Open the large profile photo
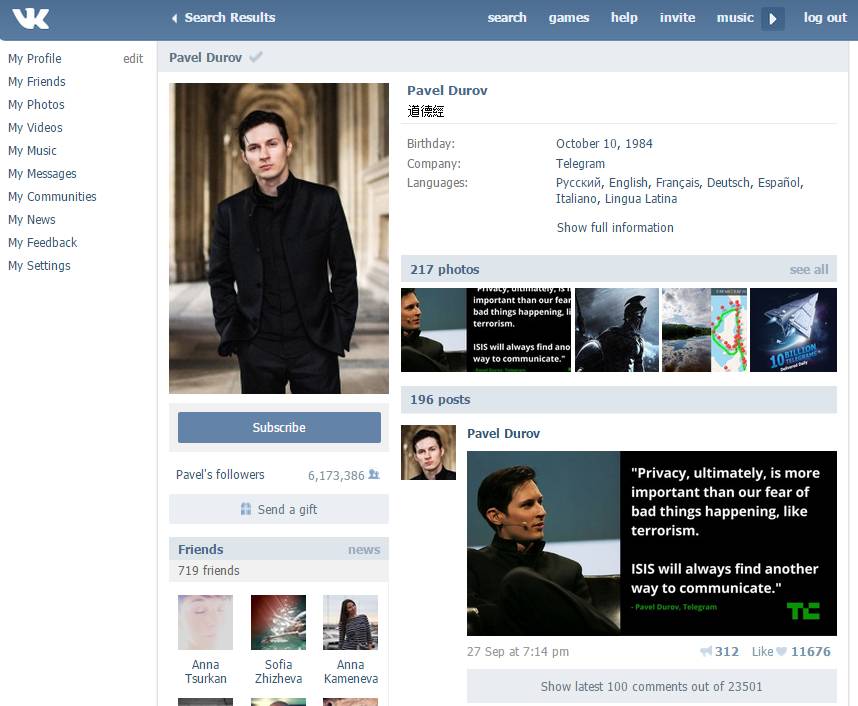The image size is (858, 706). click(279, 238)
